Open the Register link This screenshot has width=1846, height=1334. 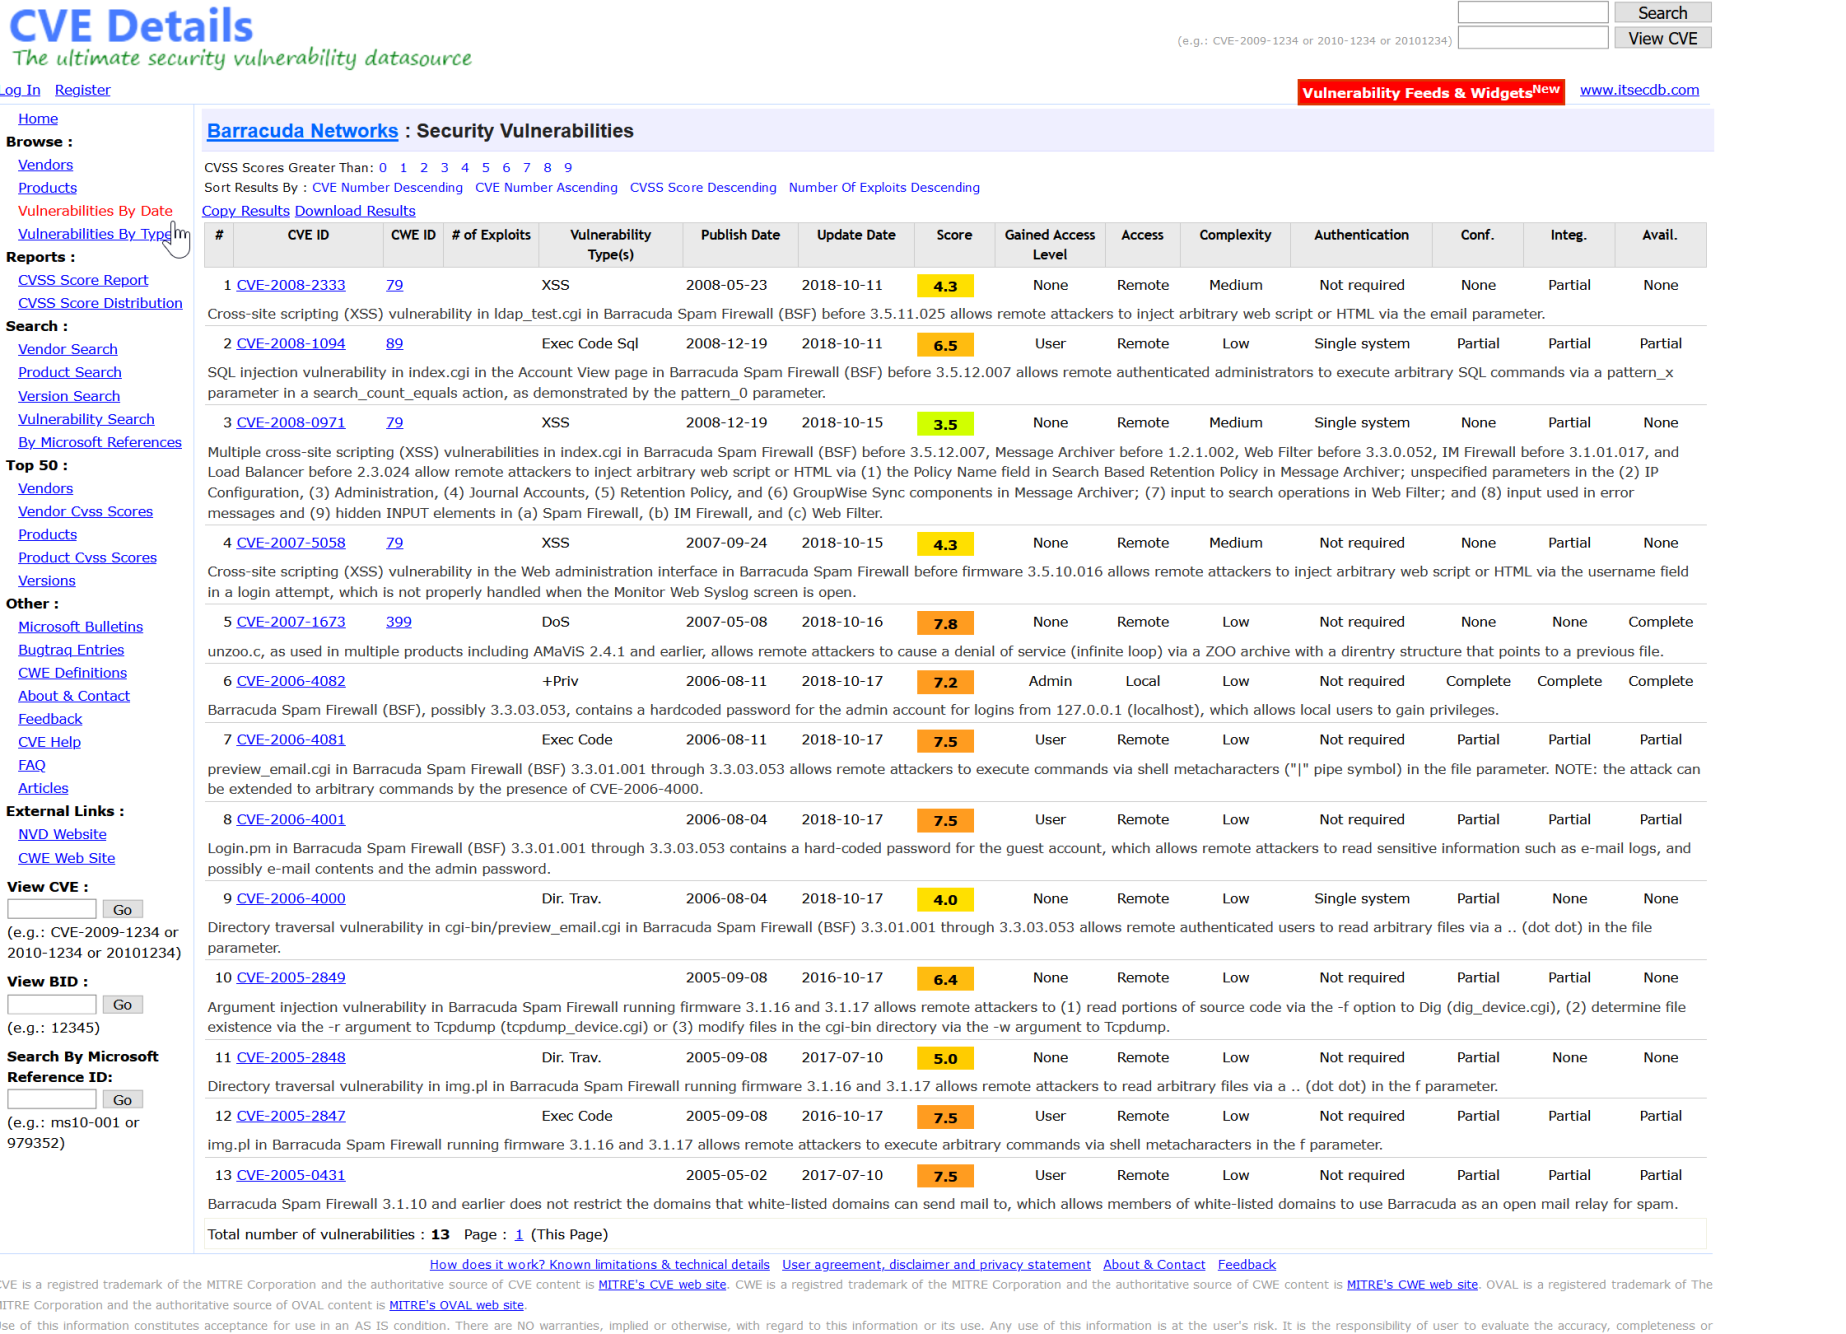click(x=82, y=90)
